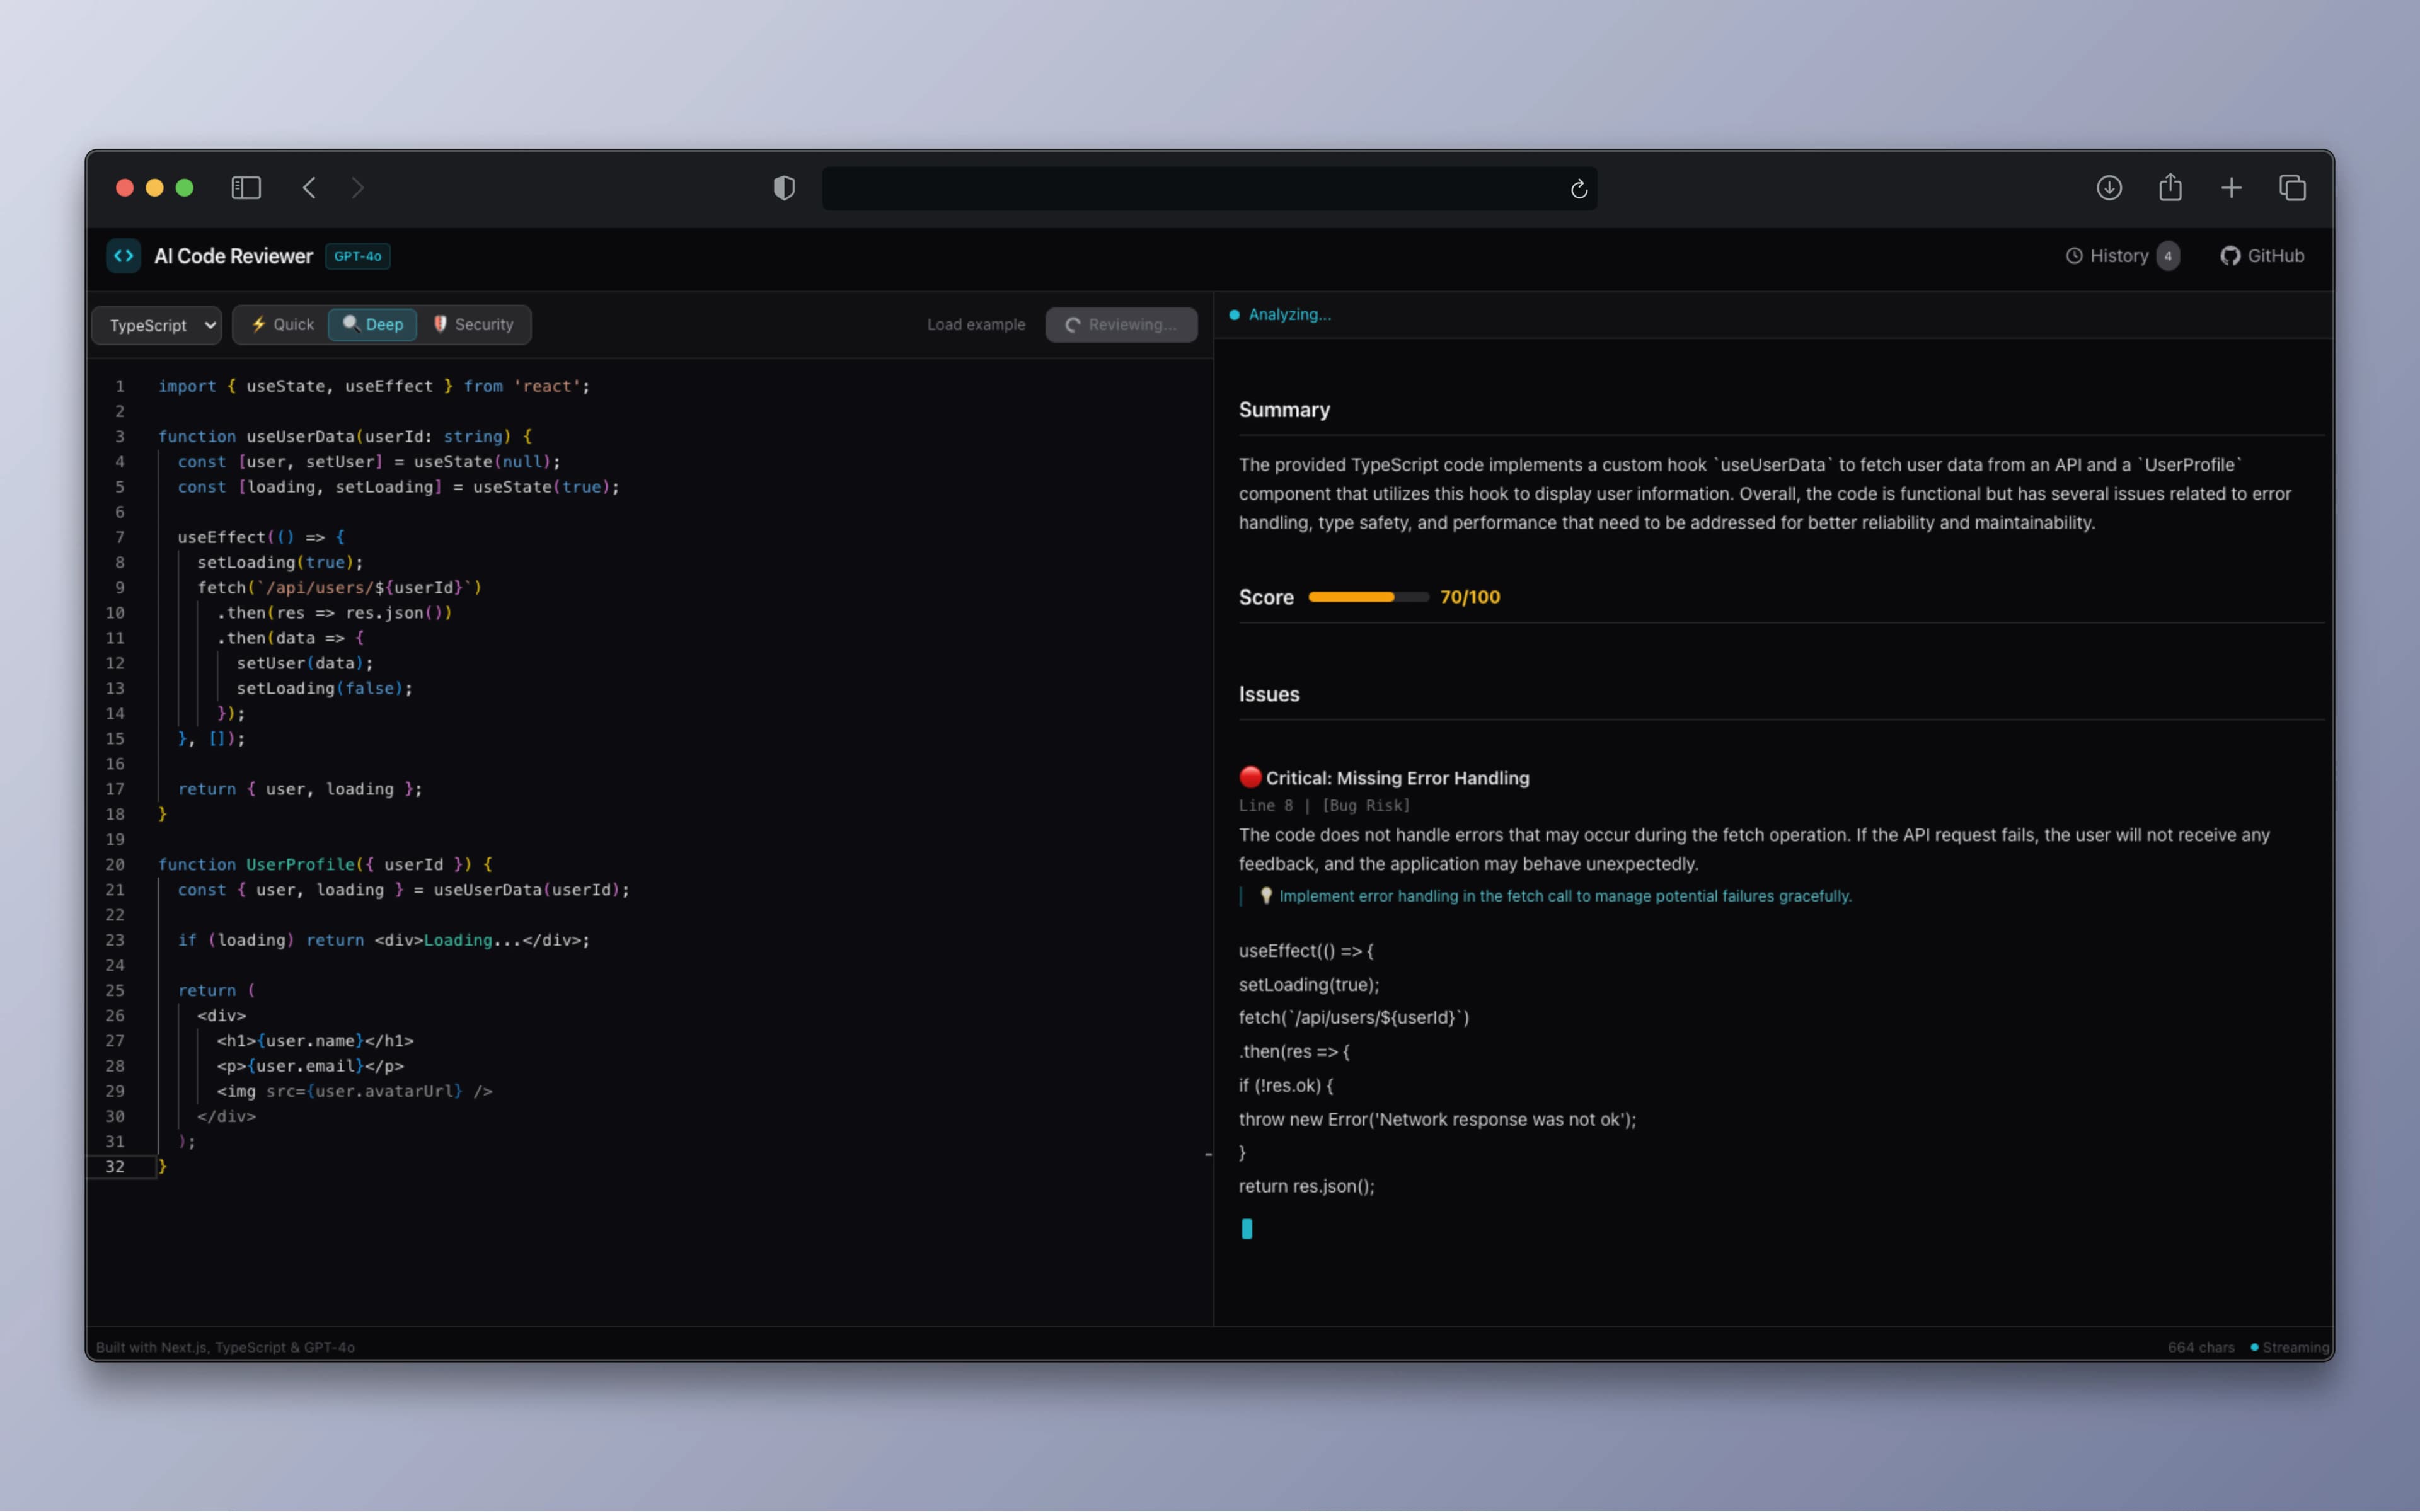Screen dimensions: 2420x1512
Task: Click the 'Implement error handling' suggestion text
Action: point(1565,896)
